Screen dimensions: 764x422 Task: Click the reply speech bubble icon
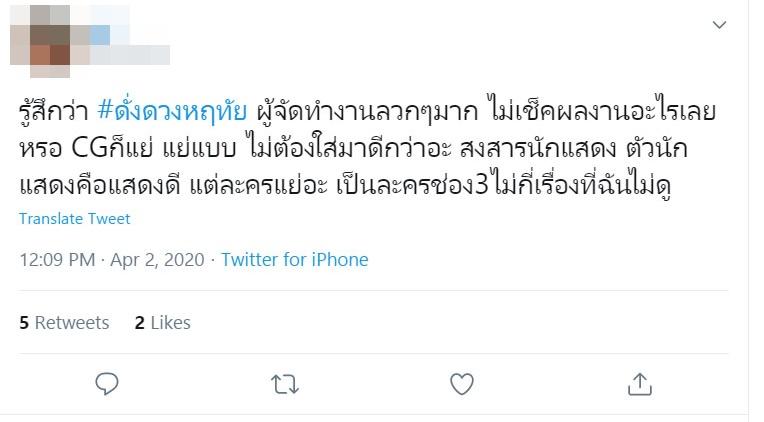pos(107,384)
